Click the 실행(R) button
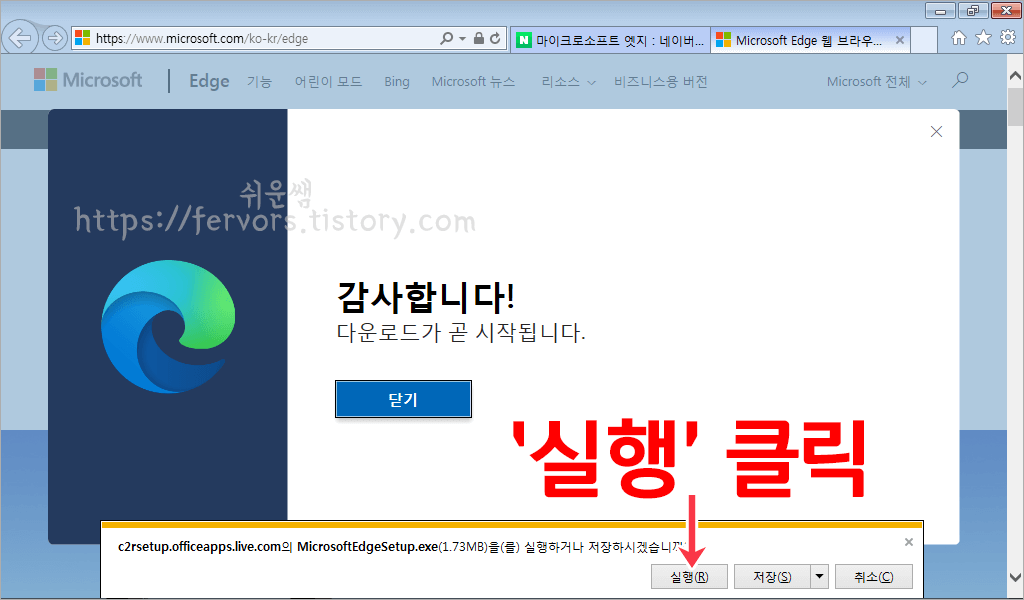Image resolution: width=1024 pixels, height=600 pixels. coord(689,576)
